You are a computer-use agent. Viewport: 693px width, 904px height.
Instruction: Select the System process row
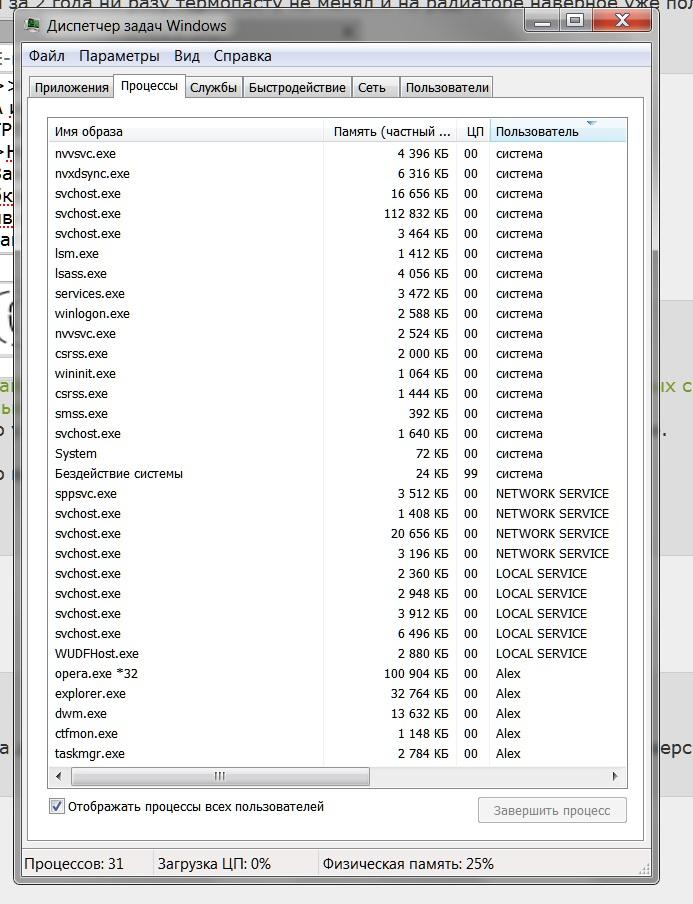337,453
